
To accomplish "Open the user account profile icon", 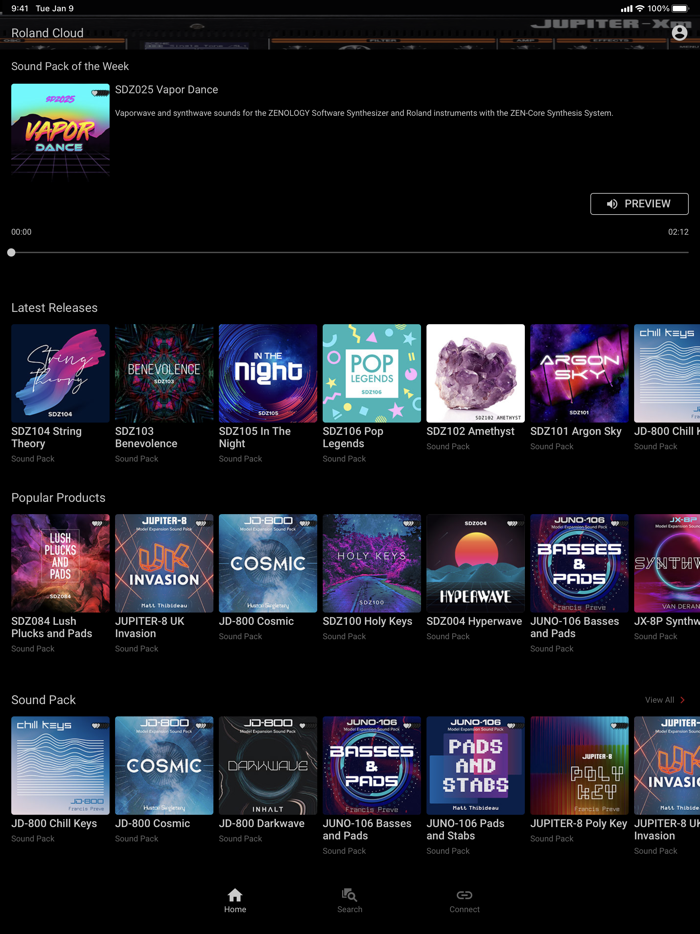I will click(679, 32).
